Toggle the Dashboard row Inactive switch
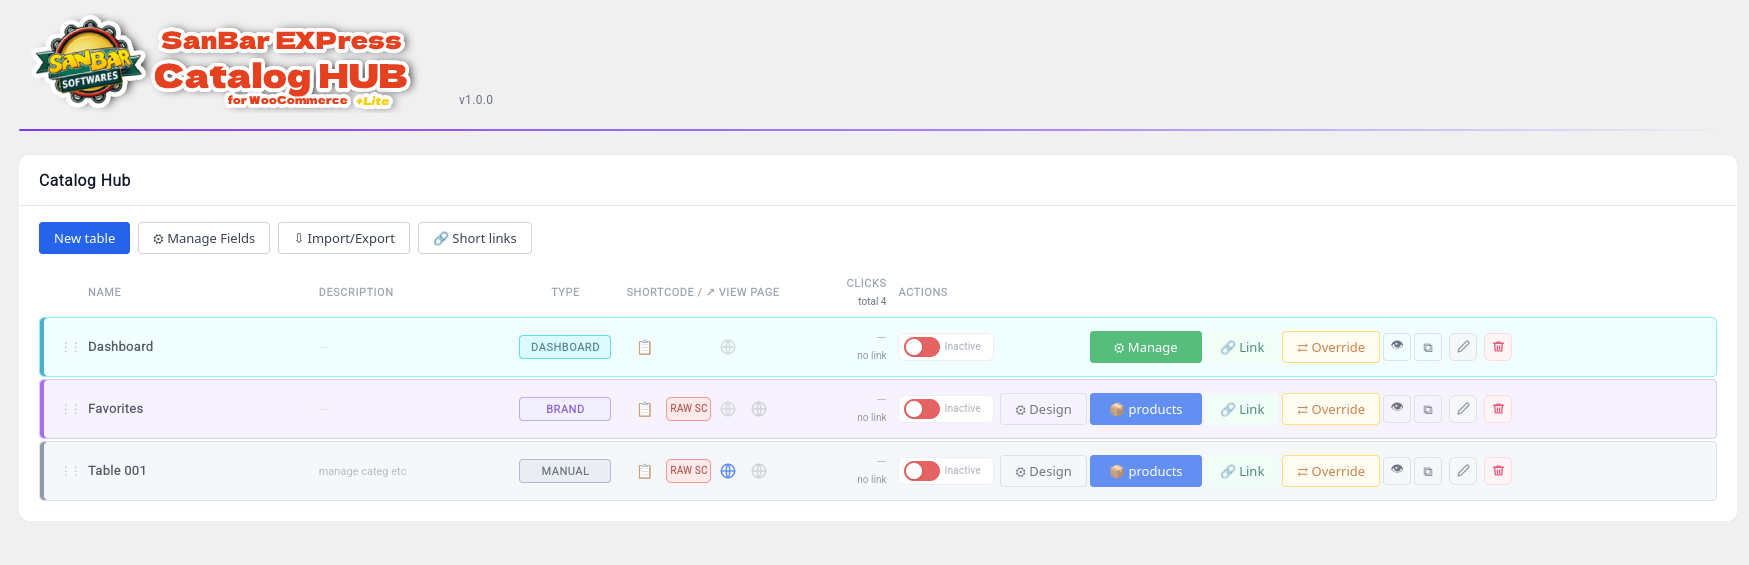 click(x=921, y=347)
